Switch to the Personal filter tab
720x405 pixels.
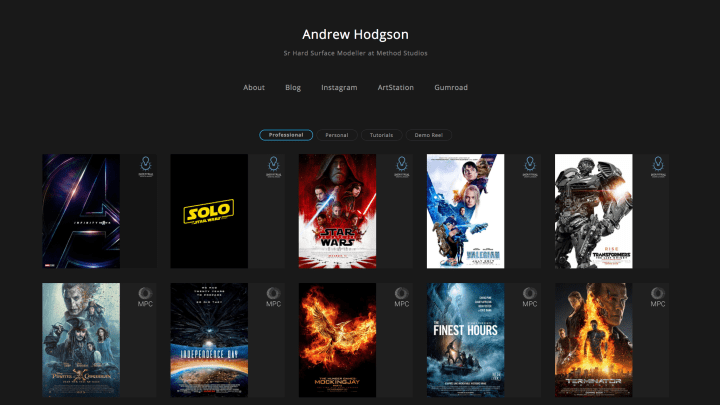(x=337, y=135)
